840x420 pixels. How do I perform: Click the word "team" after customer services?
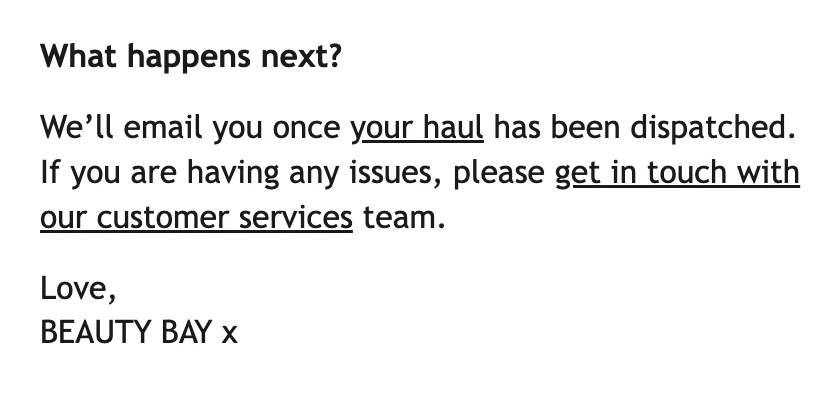(x=402, y=217)
